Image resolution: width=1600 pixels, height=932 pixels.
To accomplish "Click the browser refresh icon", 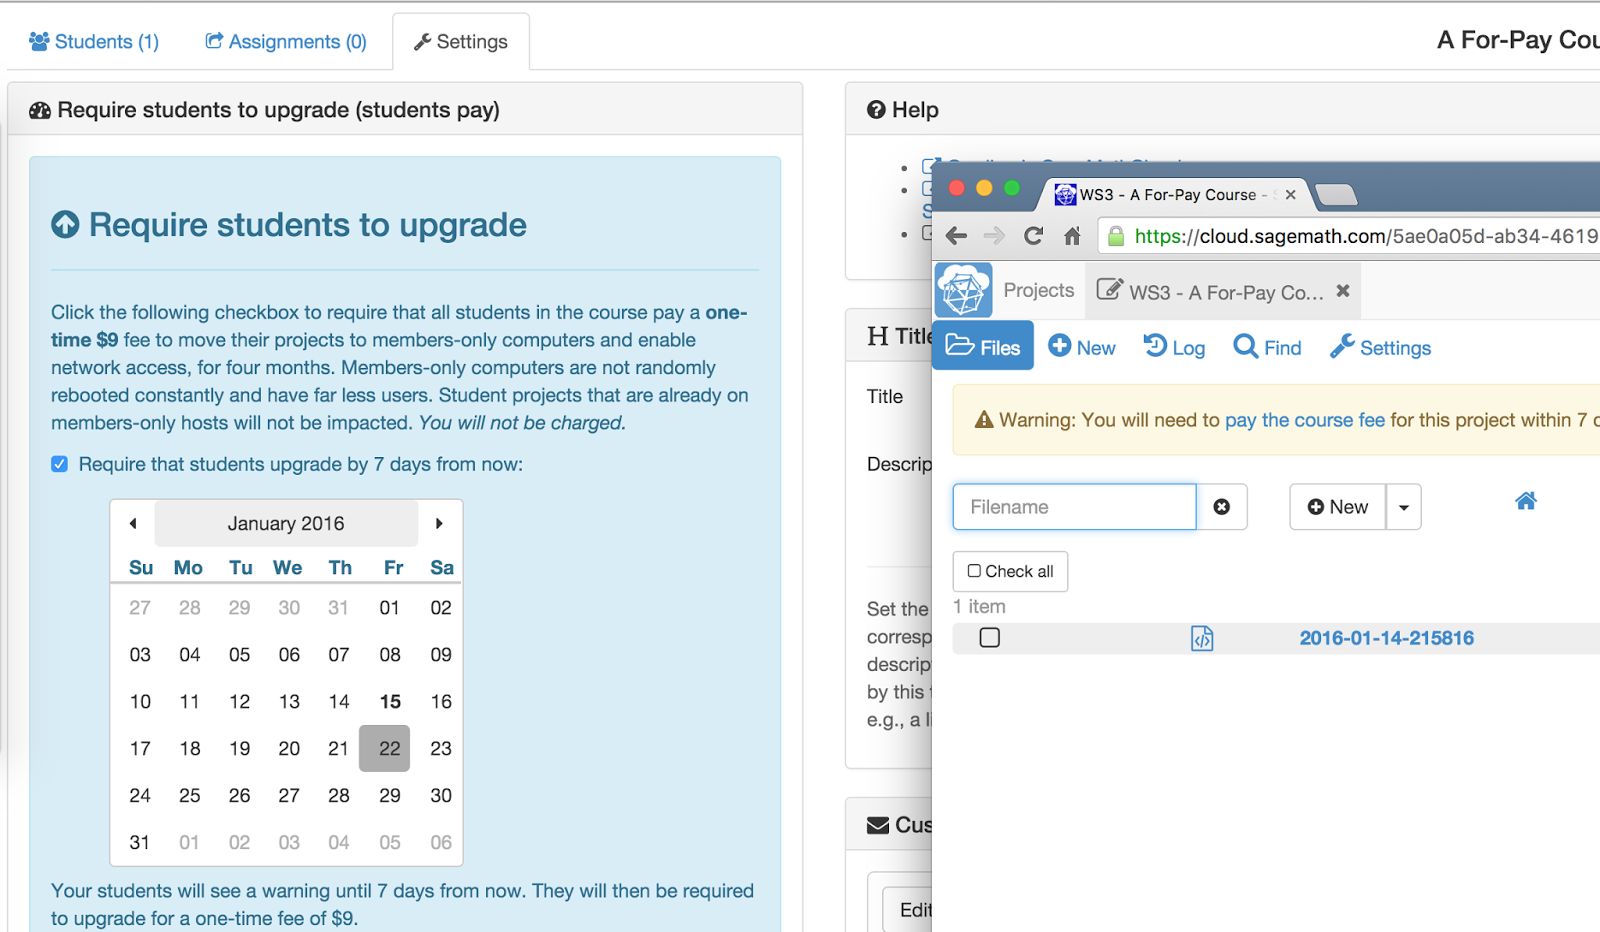I will (1033, 236).
